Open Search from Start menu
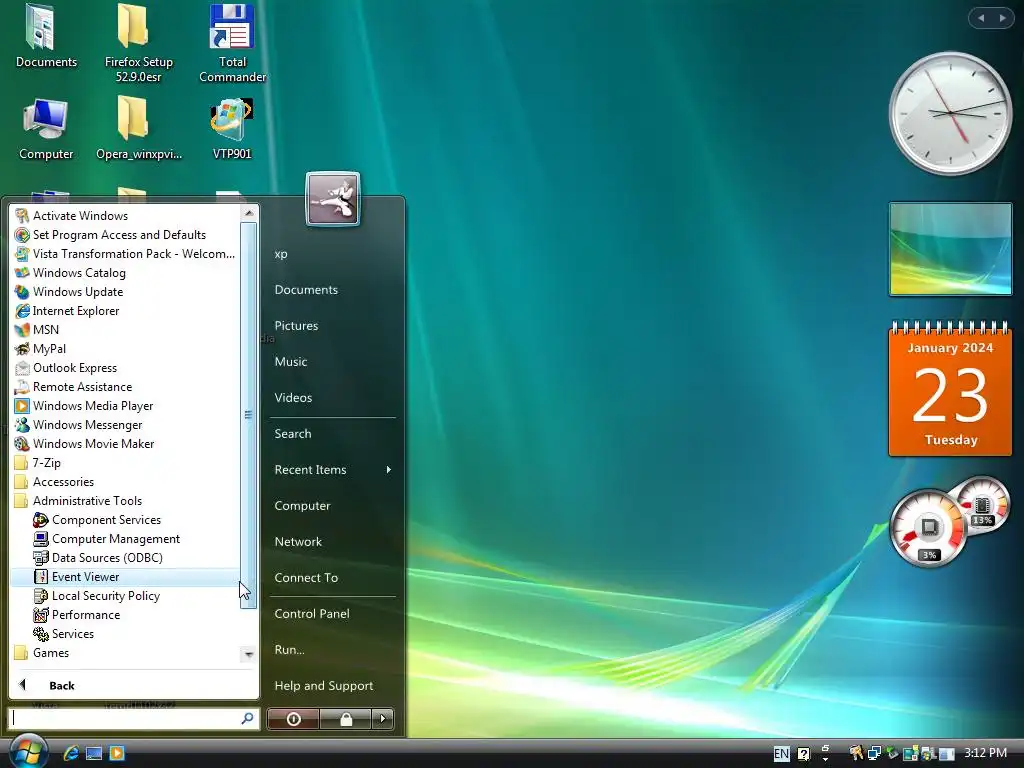Screen dimensions: 1024x768 pos(293,434)
